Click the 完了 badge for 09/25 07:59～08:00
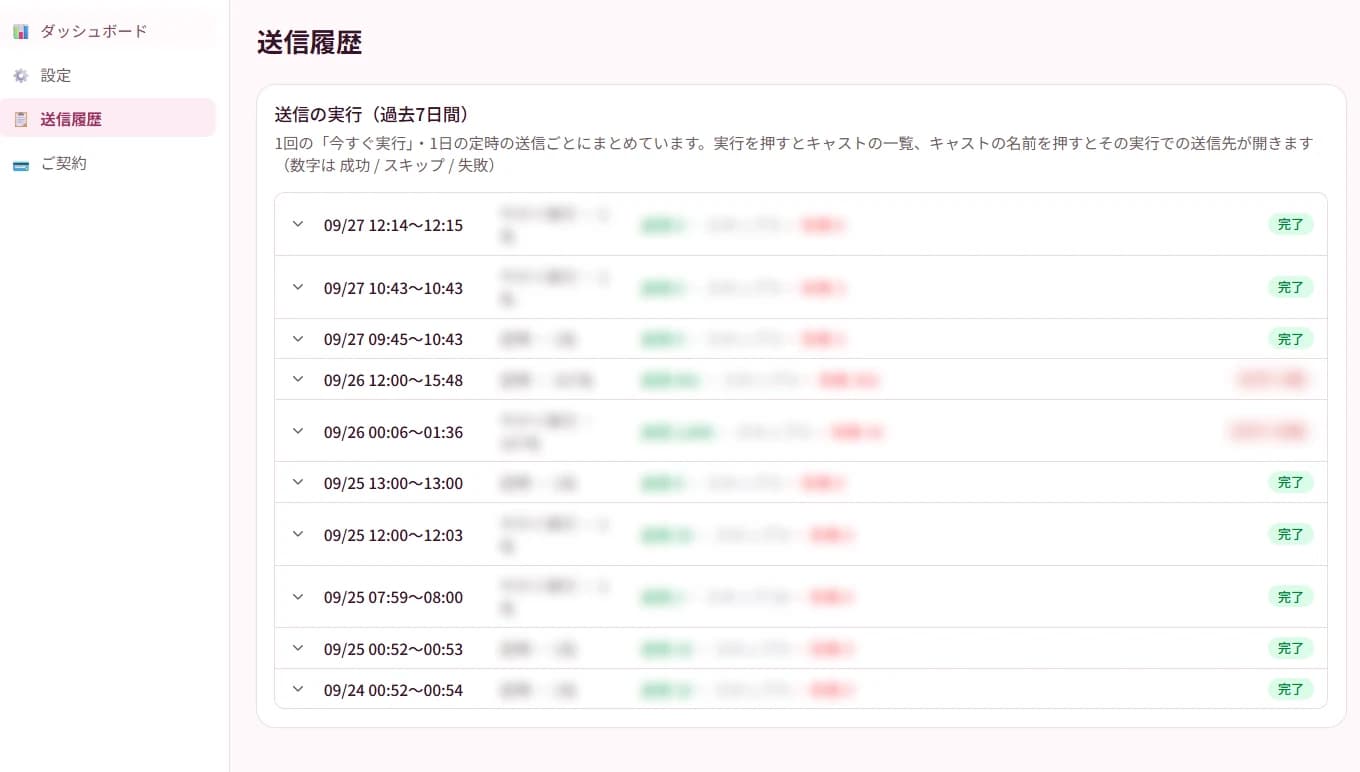Screen dimensions: 1360x772 1291,597
